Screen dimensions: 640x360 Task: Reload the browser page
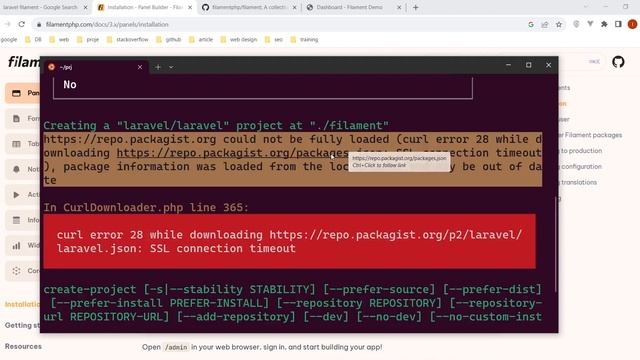coord(22,24)
